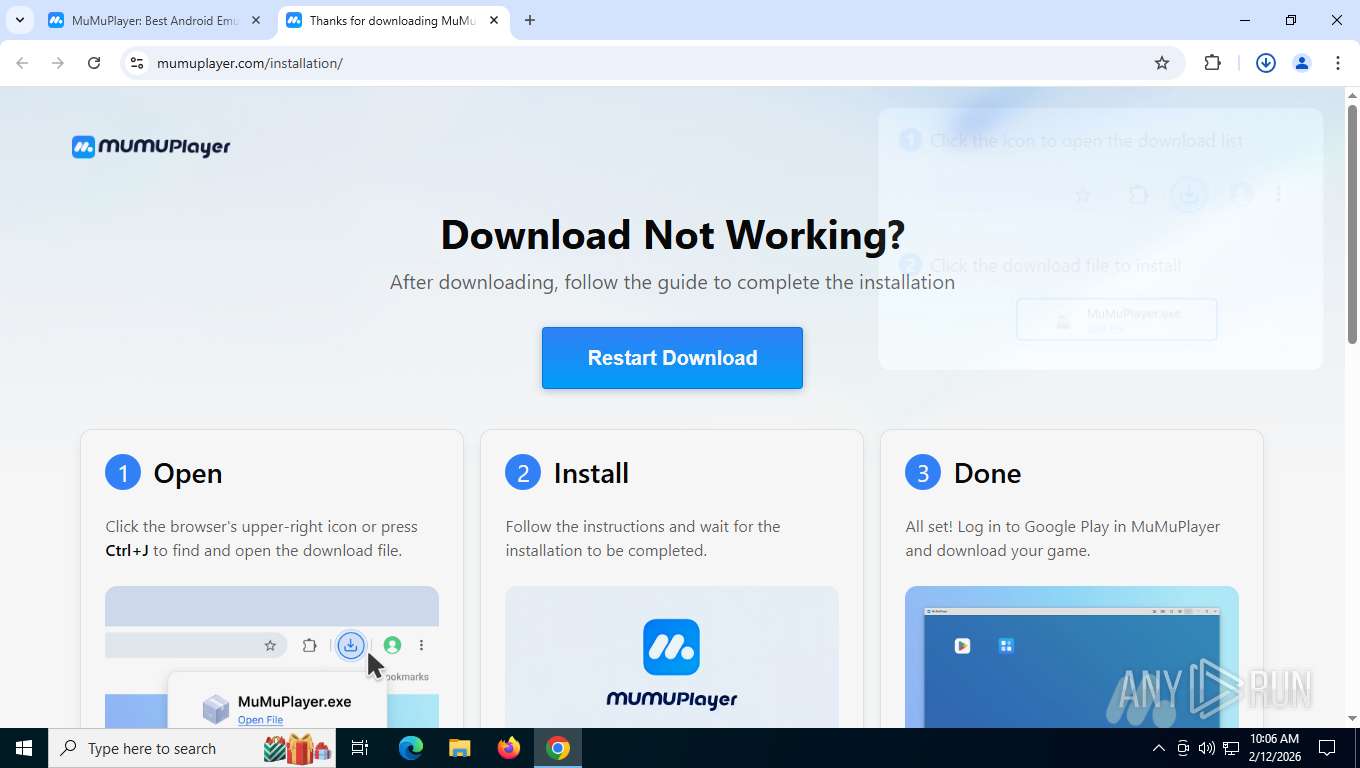Viewport: 1360px width, 768px height.
Task: Close the MuMuPlayer: Best Android Emulator tab
Action: [256, 20]
